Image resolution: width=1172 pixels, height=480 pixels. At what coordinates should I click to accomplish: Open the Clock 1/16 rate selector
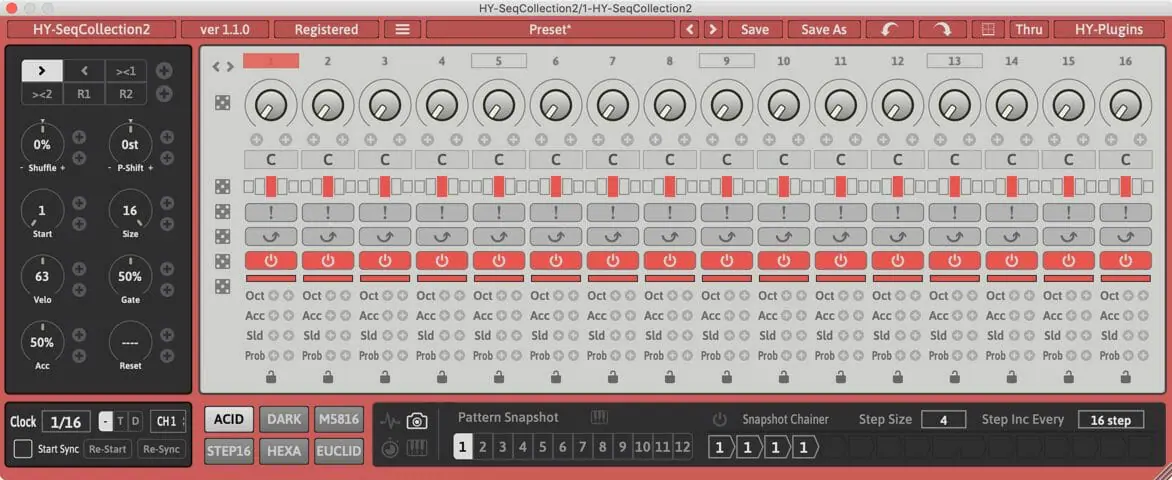point(68,421)
